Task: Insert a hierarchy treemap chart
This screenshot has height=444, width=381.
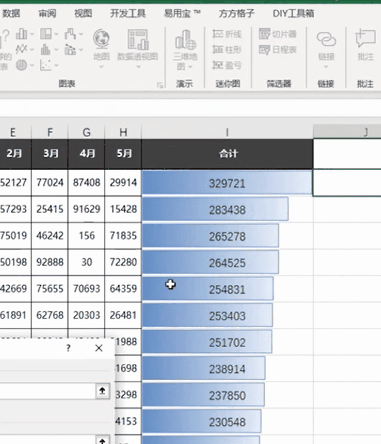Action: coord(46,34)
